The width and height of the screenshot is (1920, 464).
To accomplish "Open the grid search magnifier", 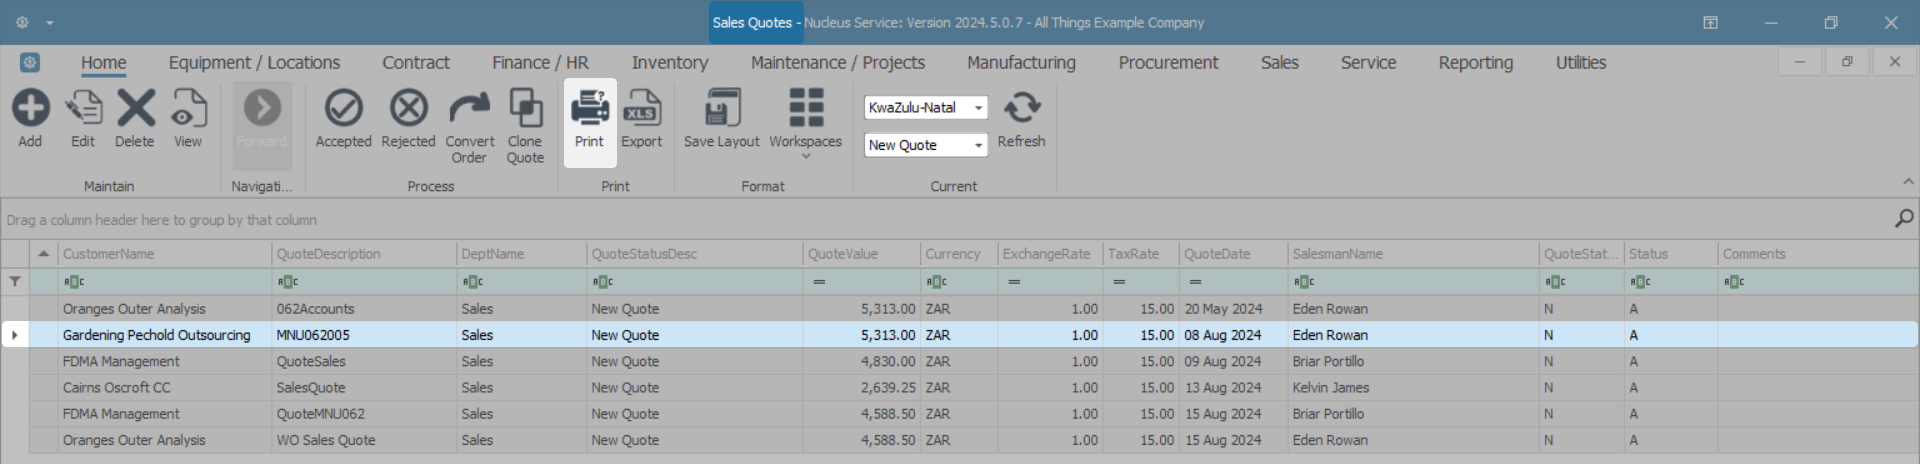I will click(x=1904, y=219).
